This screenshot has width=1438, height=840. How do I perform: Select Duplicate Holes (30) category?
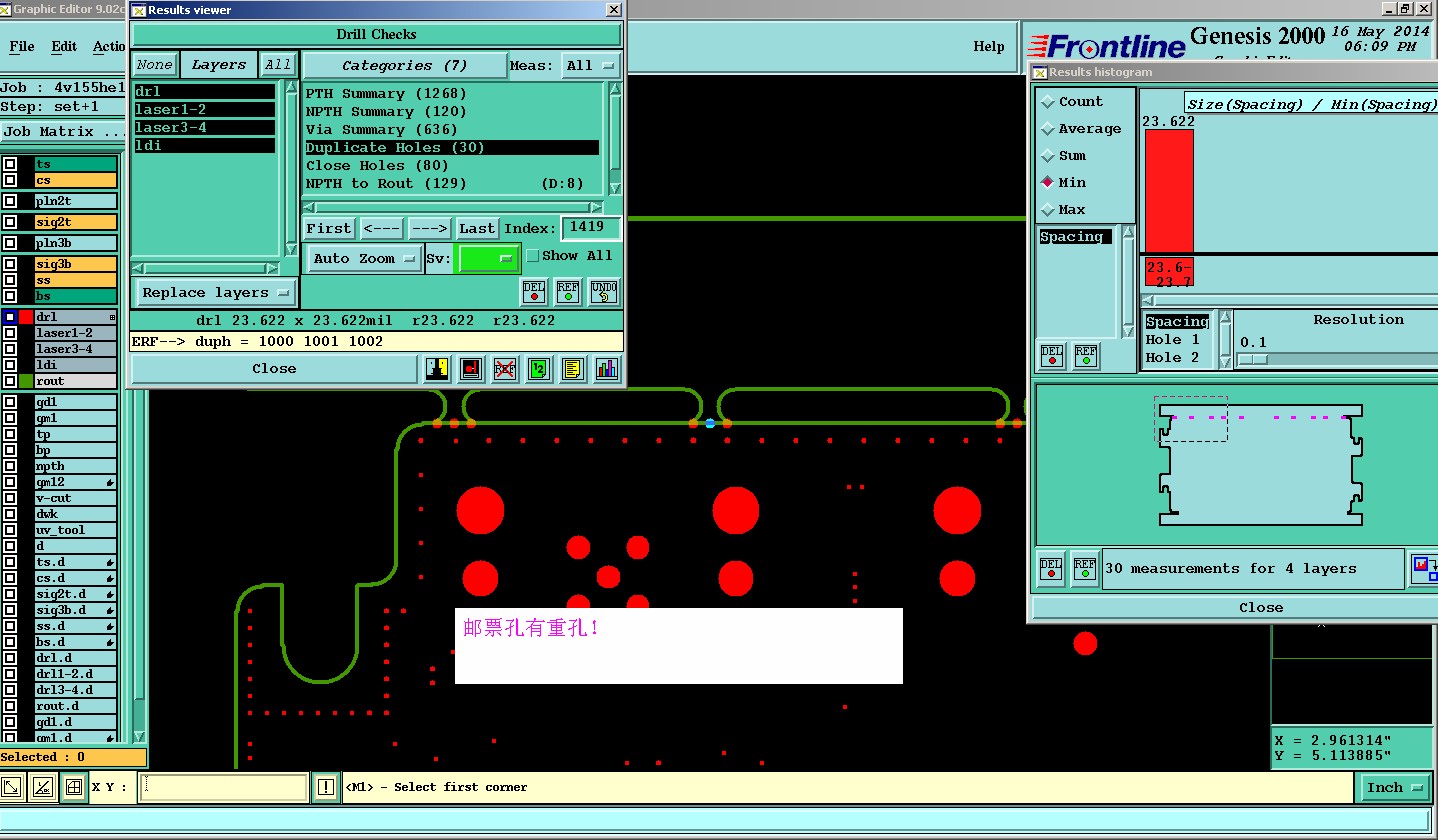pos(452,148)
